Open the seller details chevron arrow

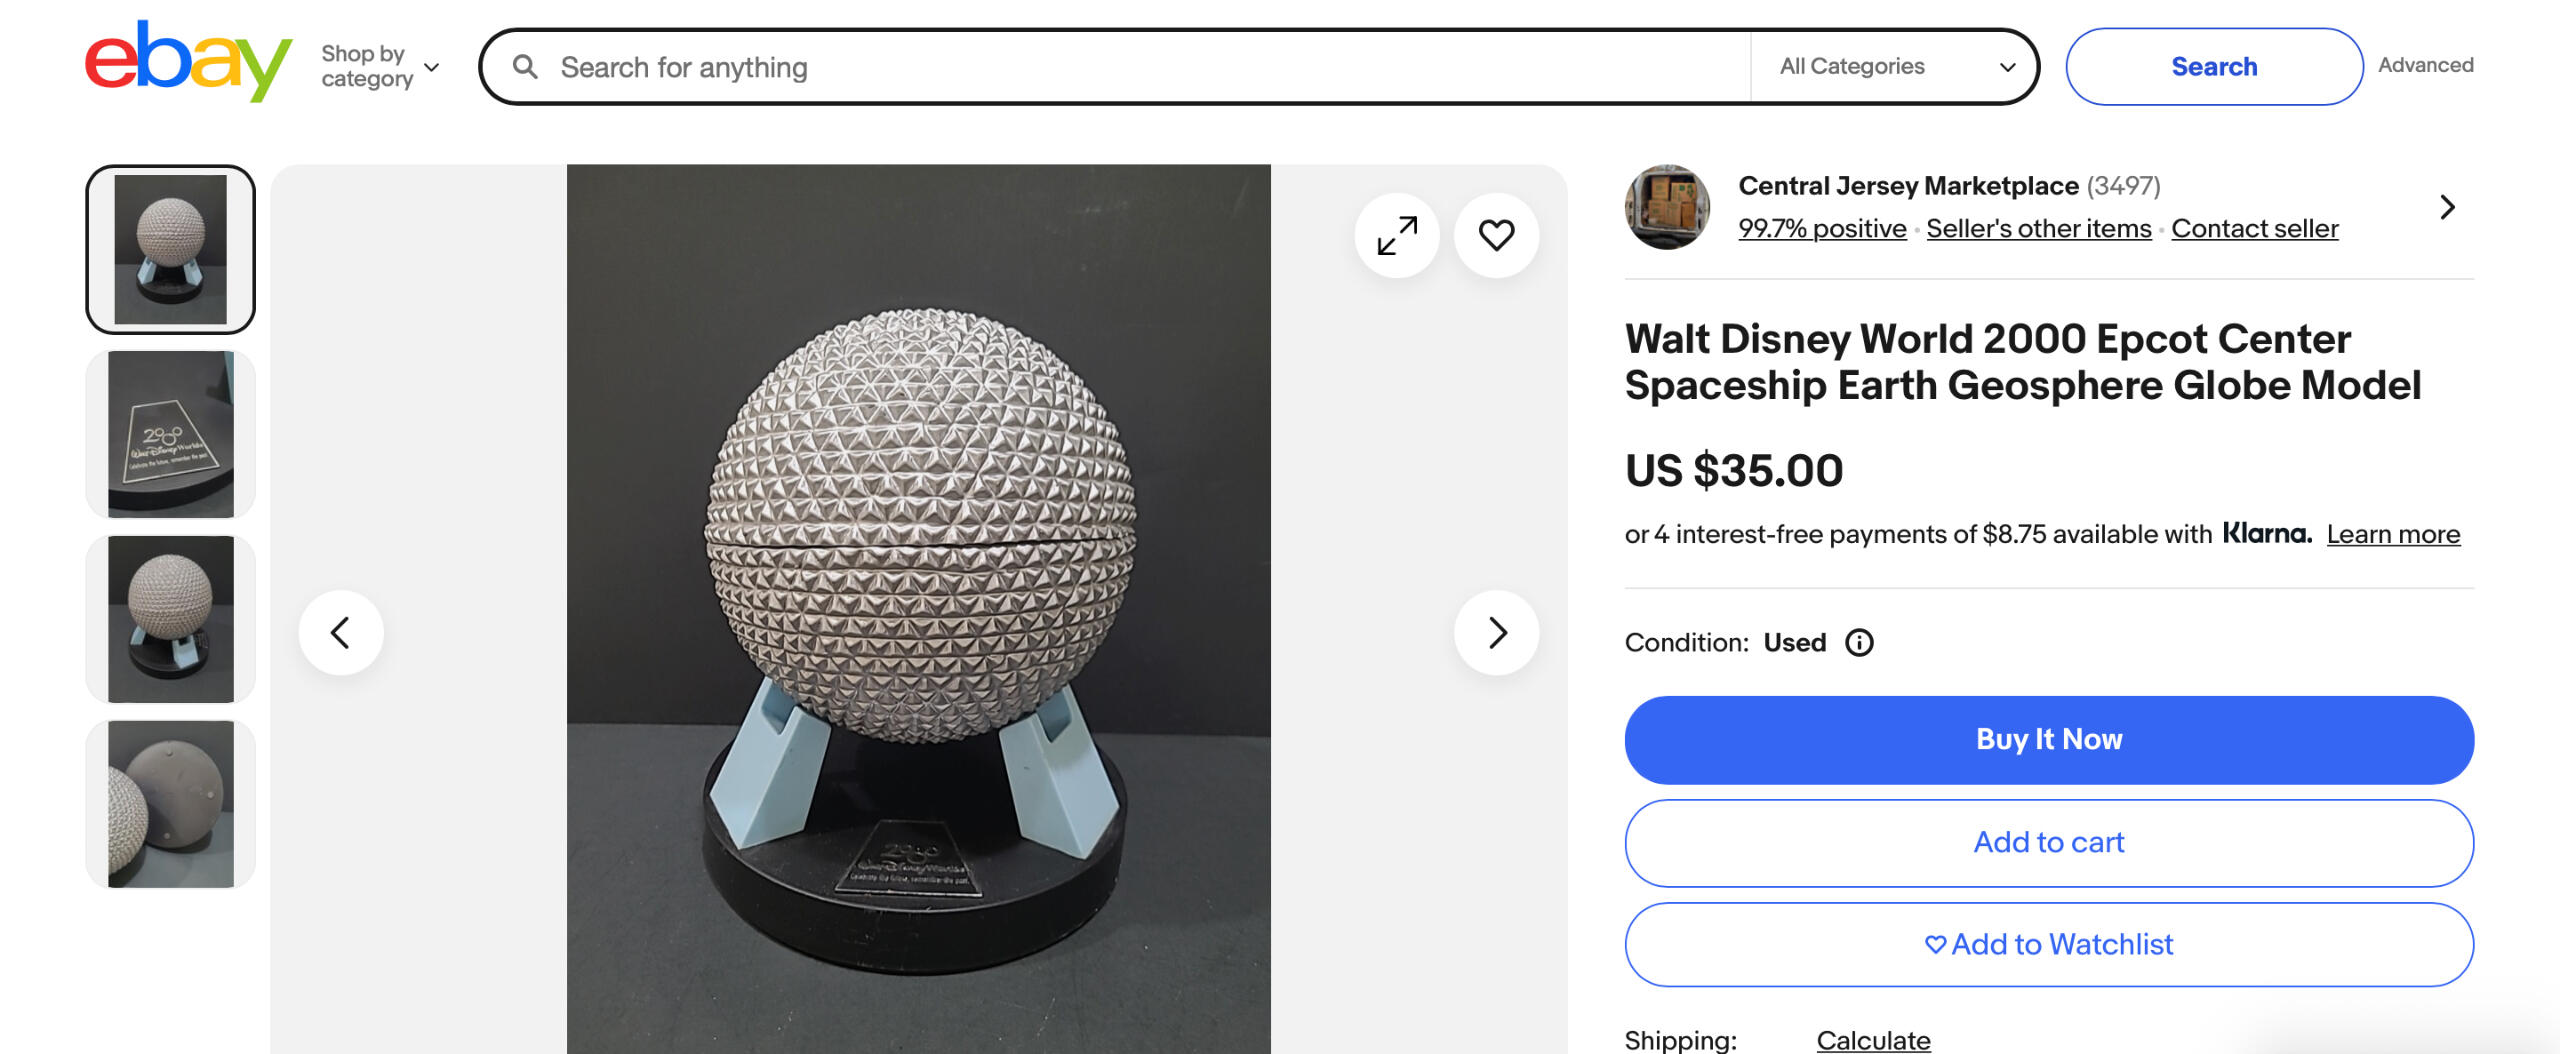click(x=2447, y=207)
